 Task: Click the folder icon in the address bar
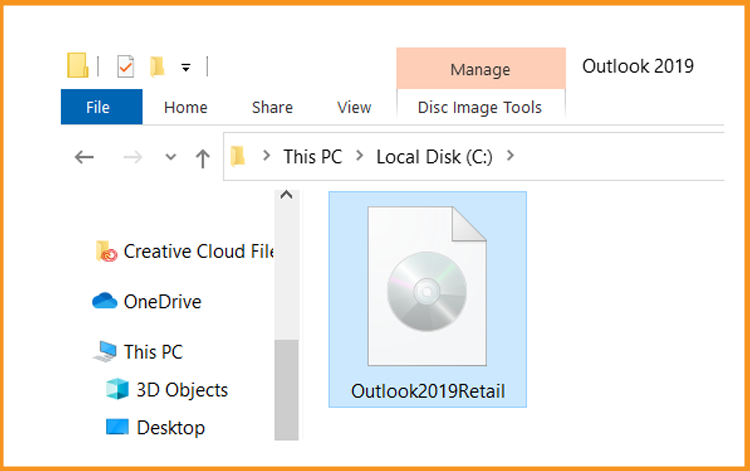tap(238, 156)
